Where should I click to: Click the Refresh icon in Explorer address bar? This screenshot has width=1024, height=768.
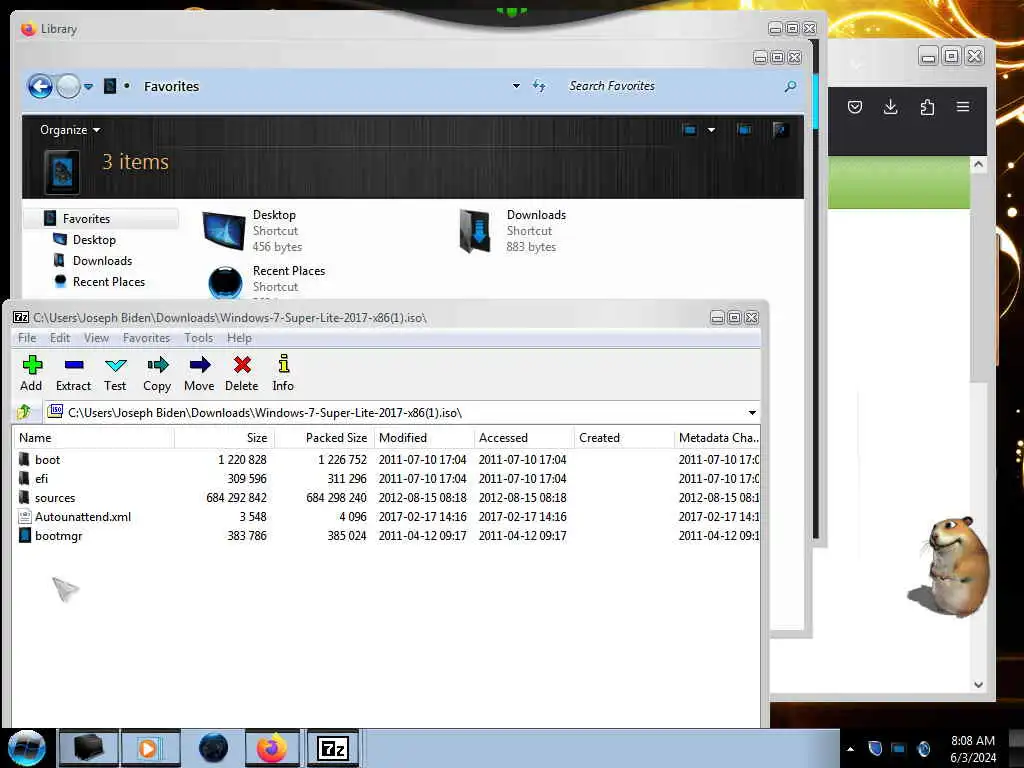coord(539,86)
